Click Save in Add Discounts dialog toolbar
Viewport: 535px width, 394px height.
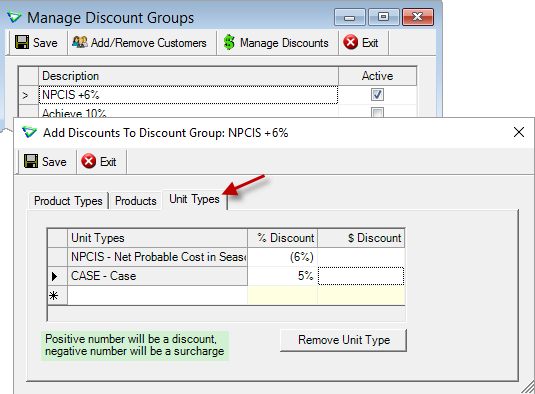(x=45, y=161)
